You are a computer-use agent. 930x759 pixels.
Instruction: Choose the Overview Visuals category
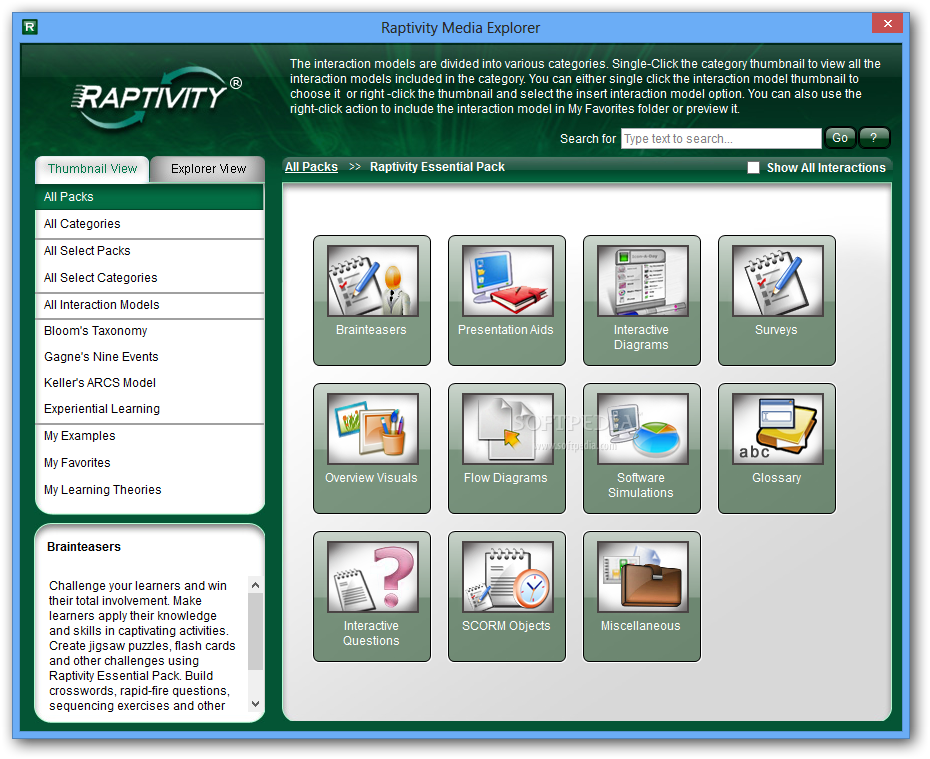tap(372, 448)
